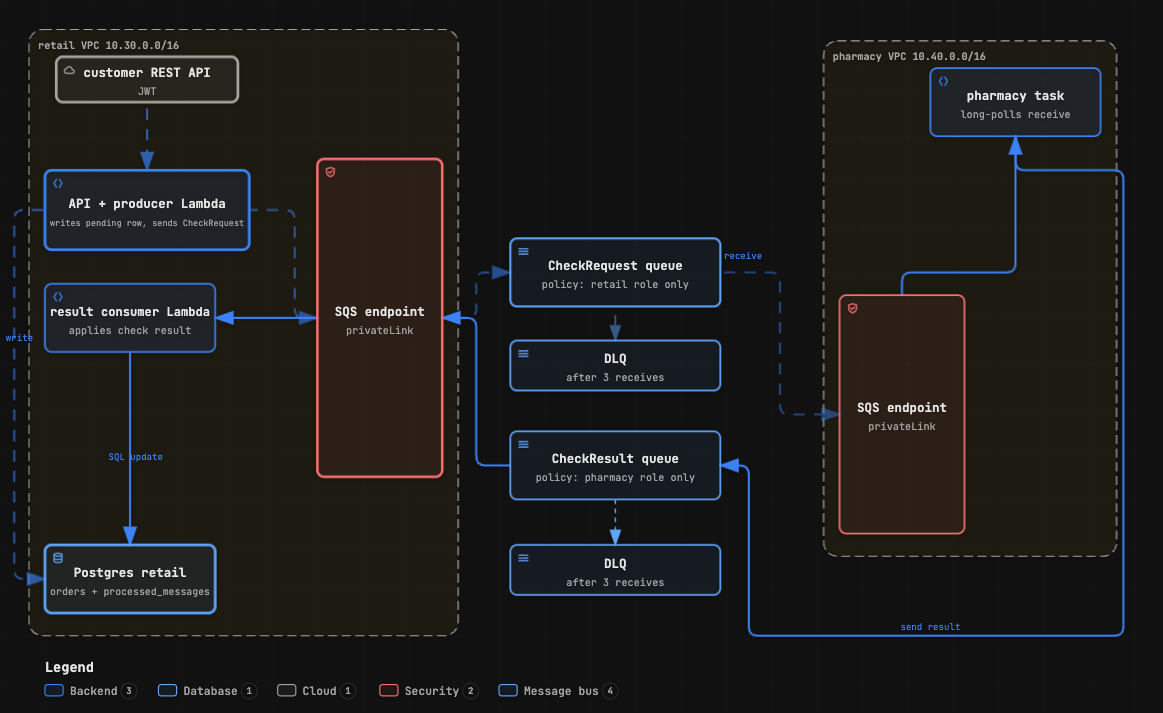This screenshot has height=713, width=1163.
Task: Click 'privateLink' subtitle in retail VPC
Action: point(379,330)
